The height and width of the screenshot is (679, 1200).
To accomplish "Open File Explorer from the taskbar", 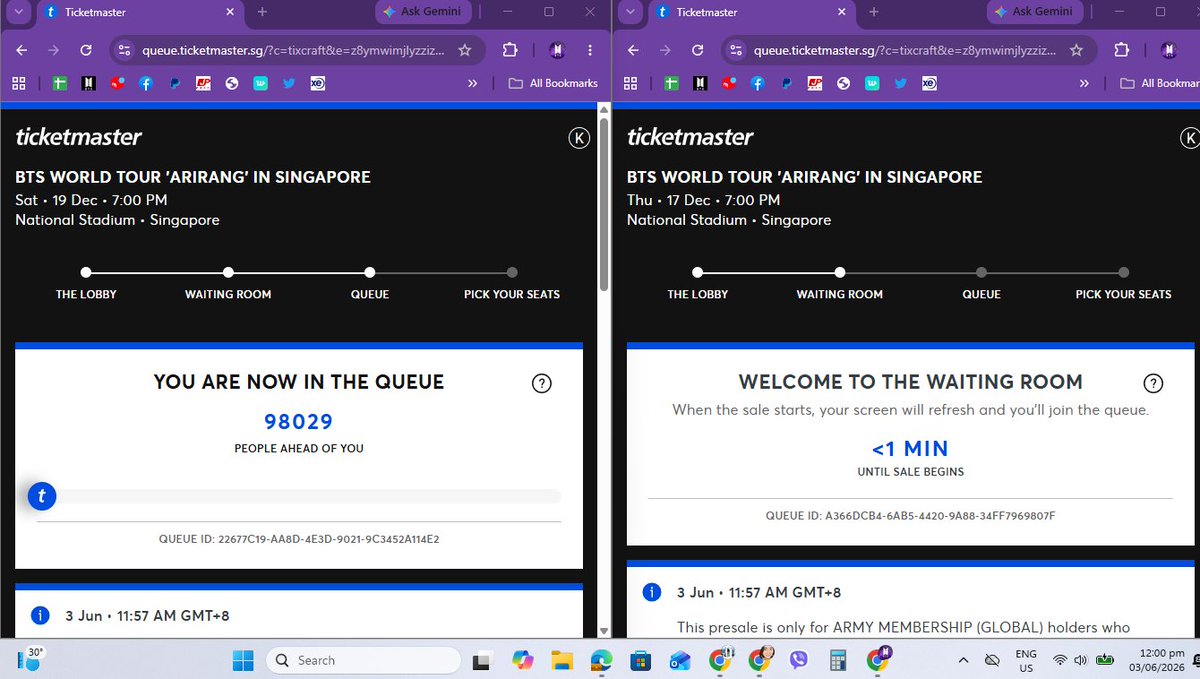I will click(x=562, y=660).
